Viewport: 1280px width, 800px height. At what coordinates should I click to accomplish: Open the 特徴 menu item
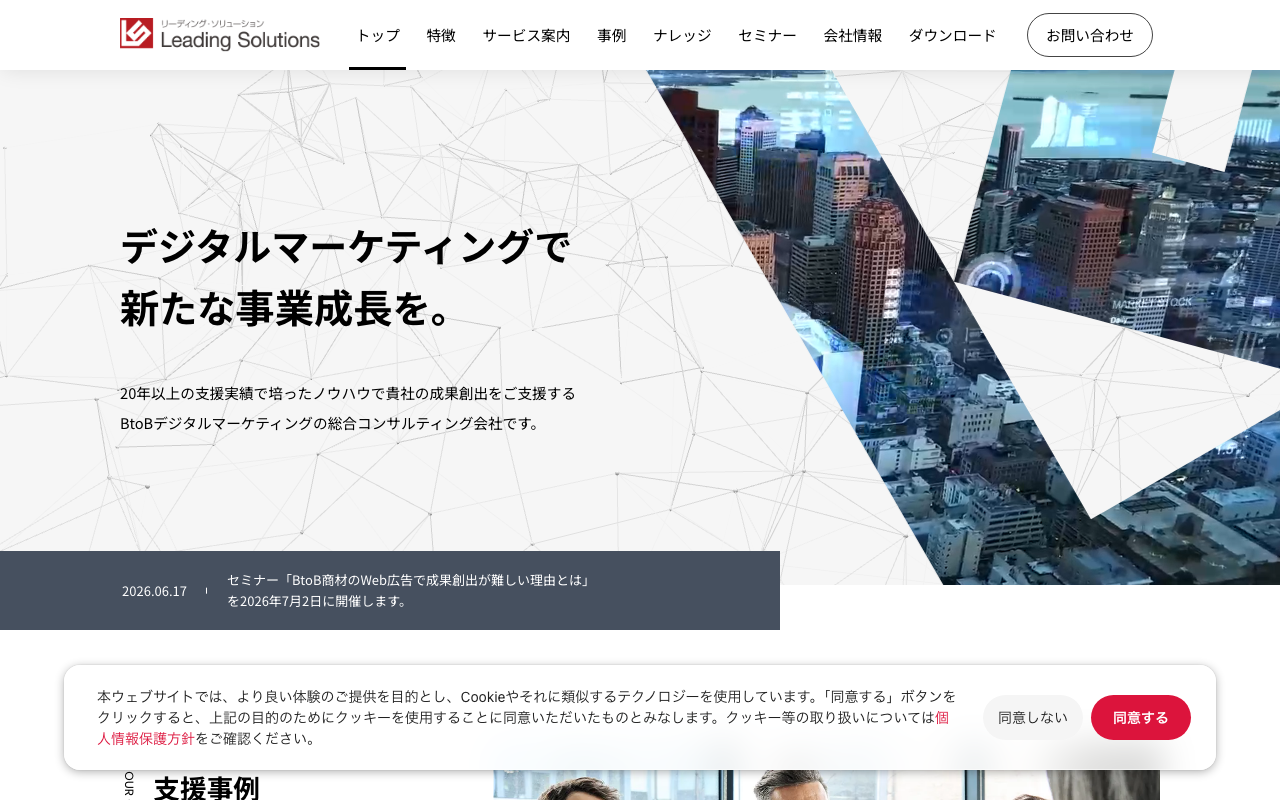pyautogui.click(x=441, y=35)
